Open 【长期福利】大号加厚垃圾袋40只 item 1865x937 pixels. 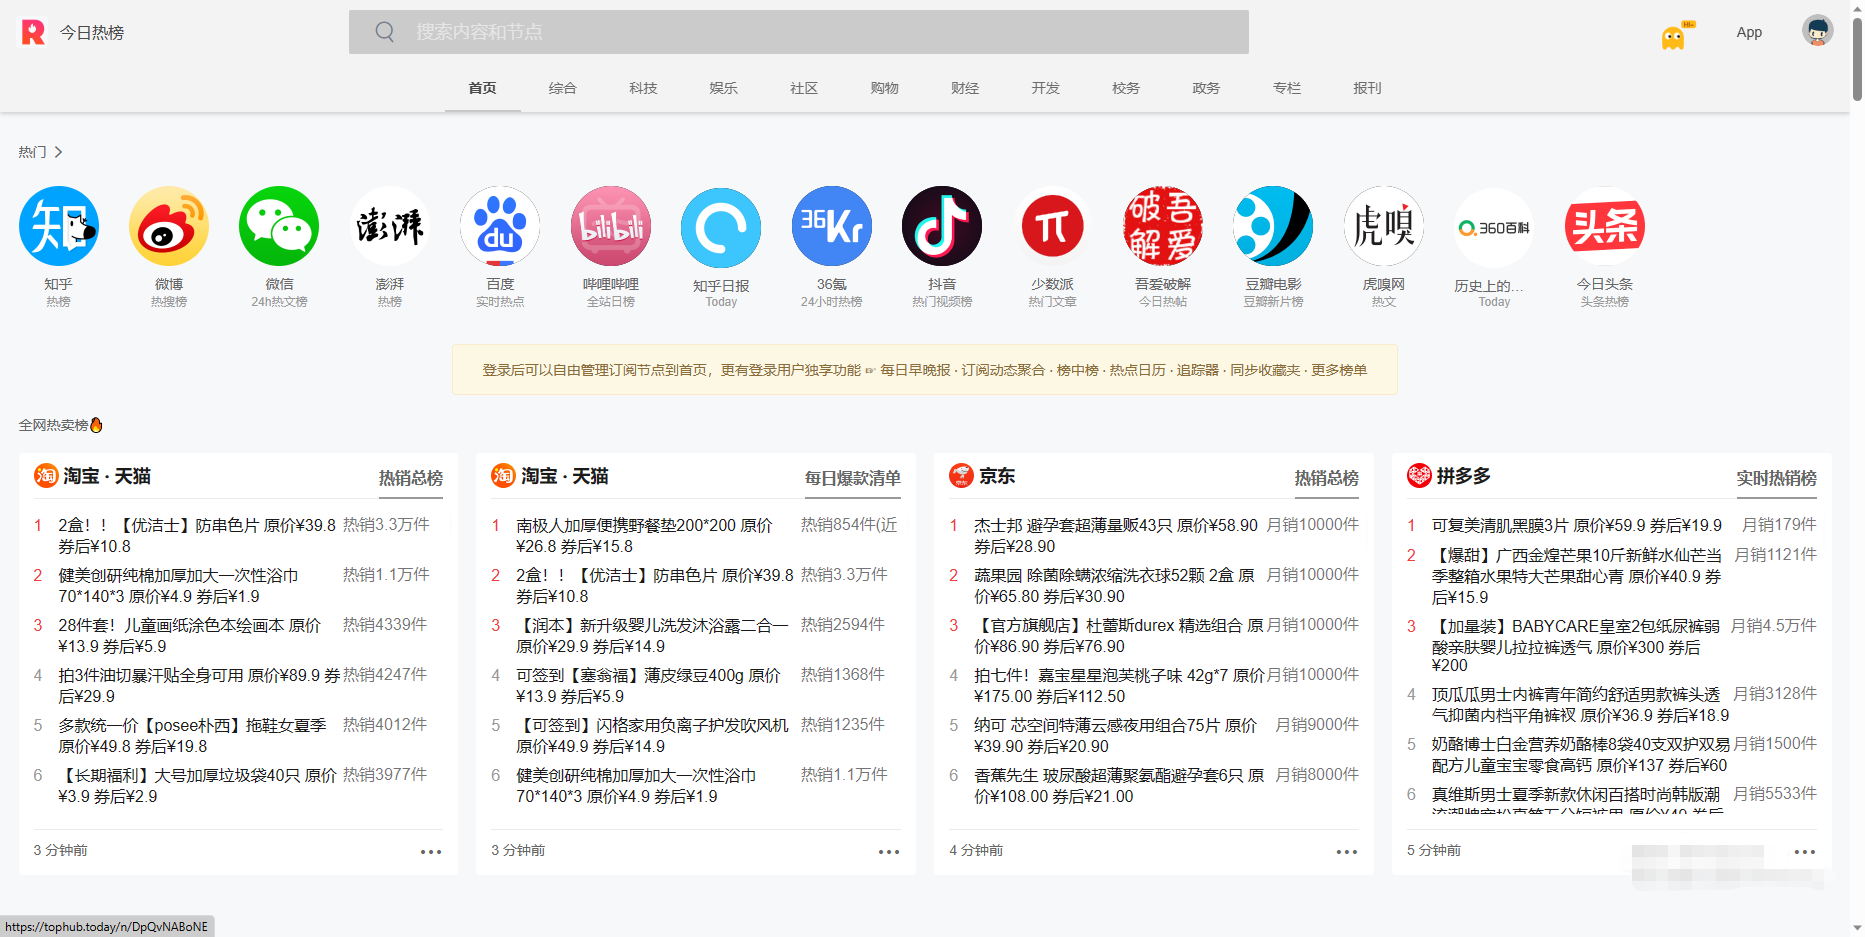click(198, 786)
